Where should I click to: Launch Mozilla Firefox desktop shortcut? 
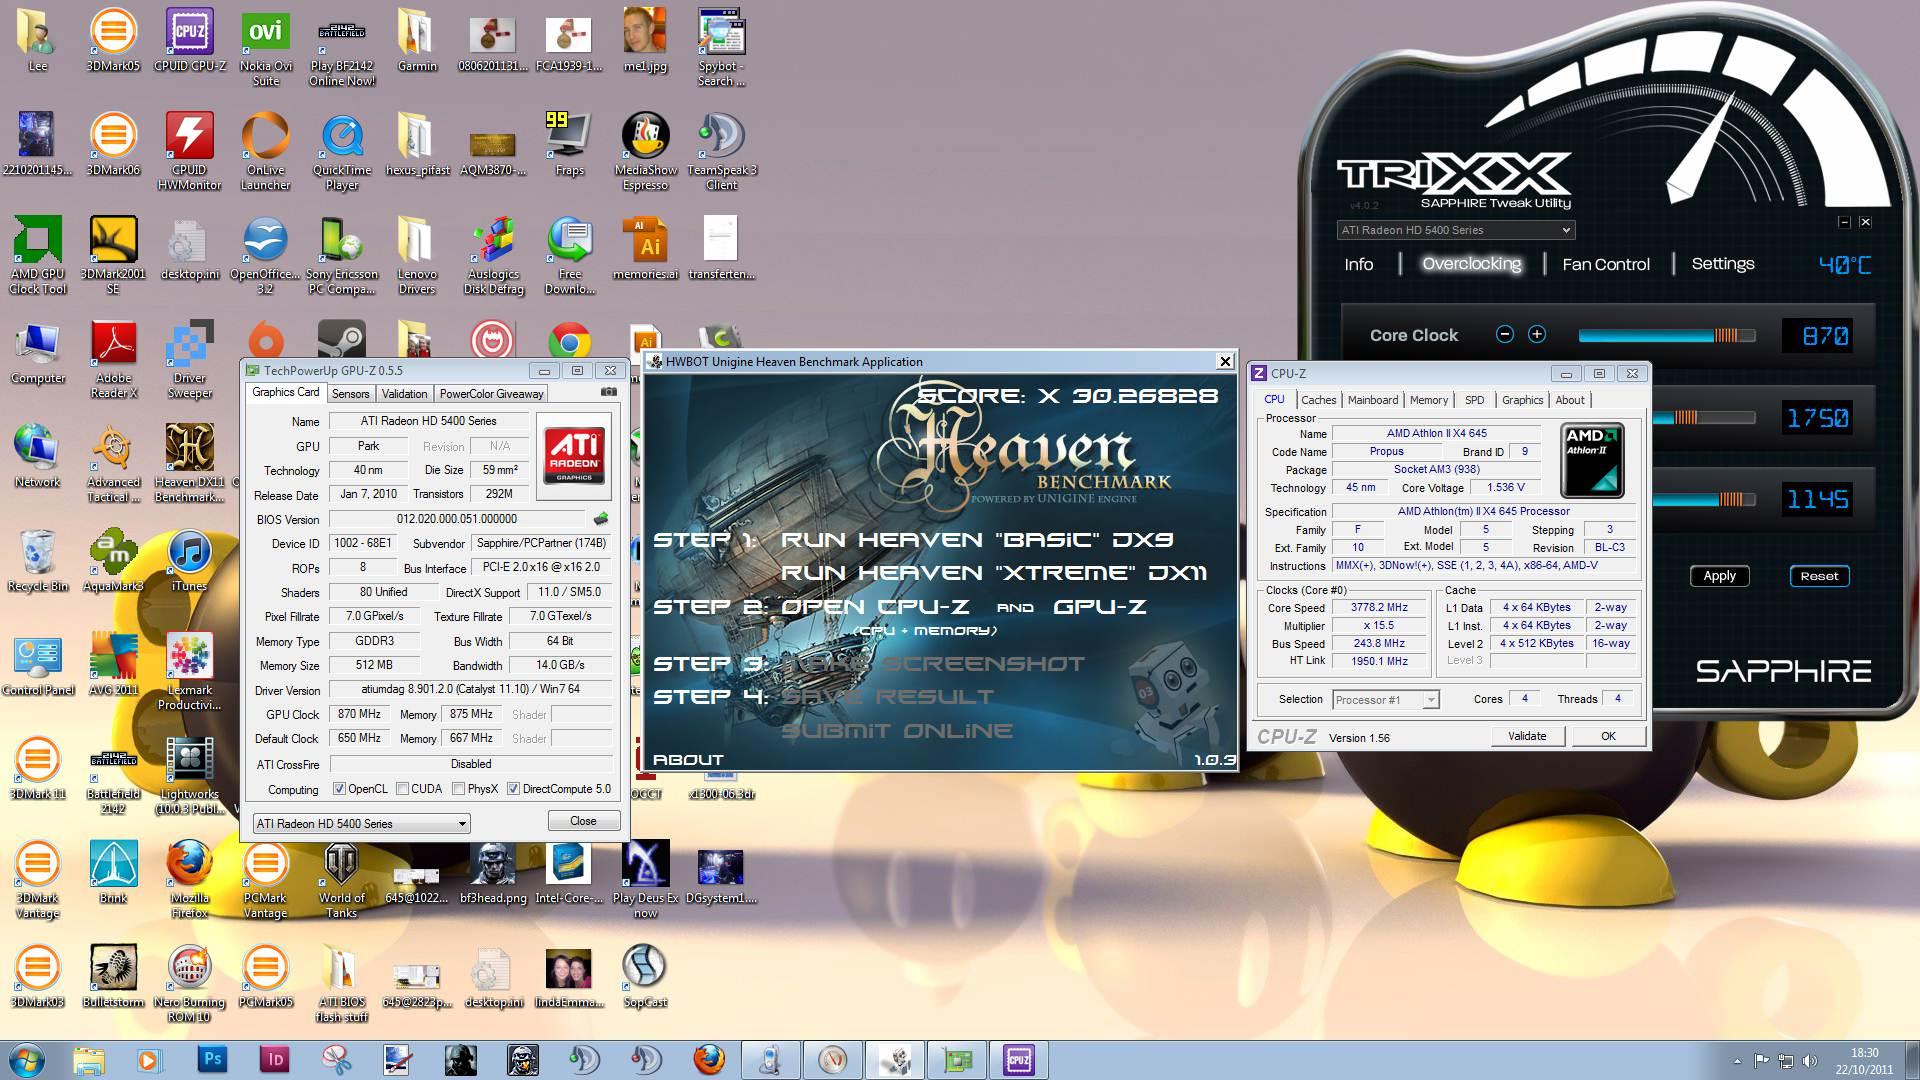pos(189,878)
